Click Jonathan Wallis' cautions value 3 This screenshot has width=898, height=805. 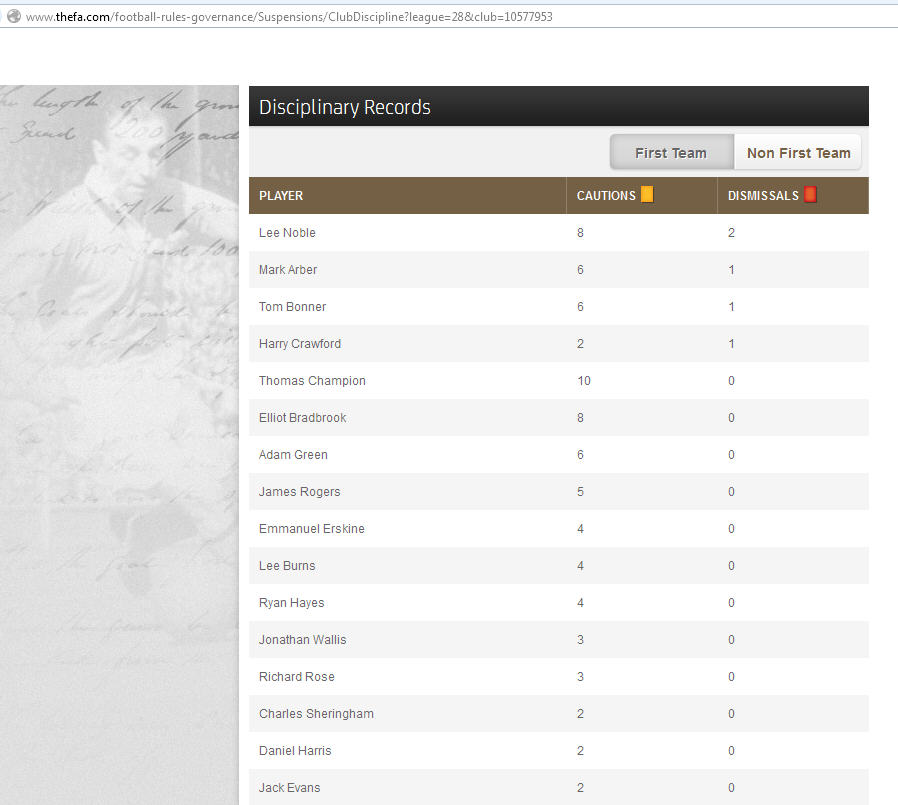580,640
